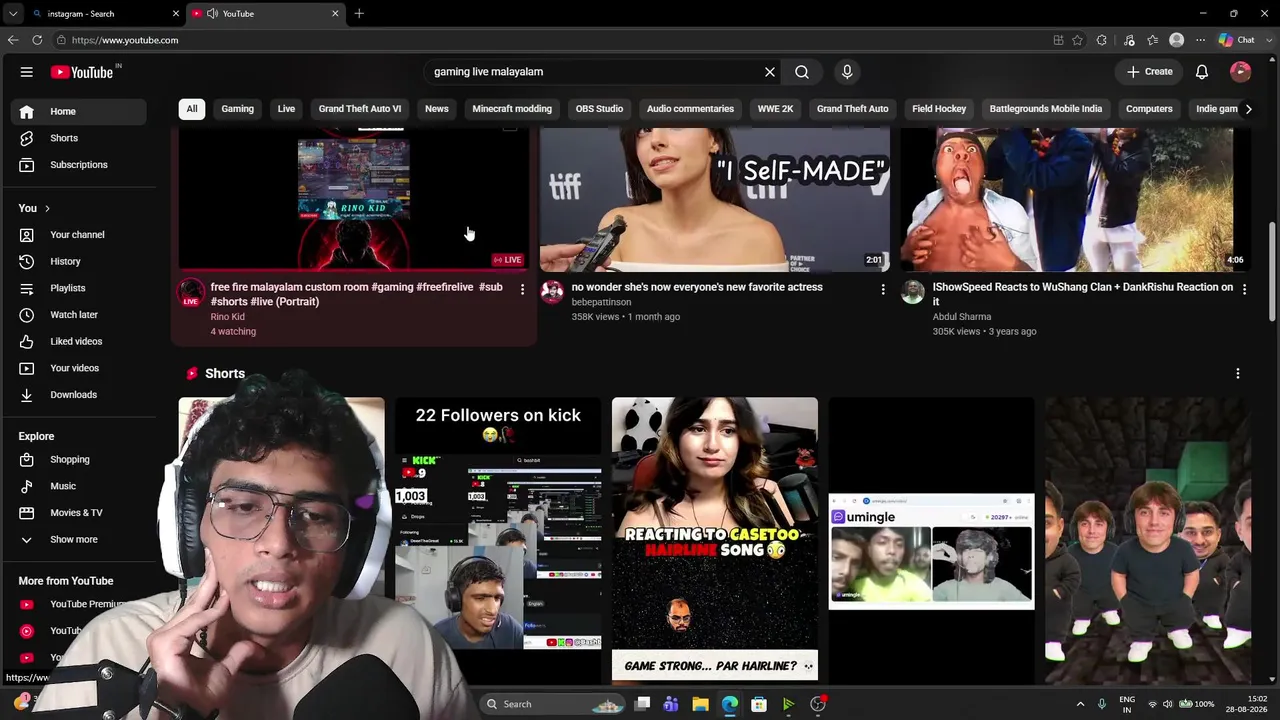The width and height of the screenshot is (1280, 720).
Task: Reload the page
Action: 37,40
